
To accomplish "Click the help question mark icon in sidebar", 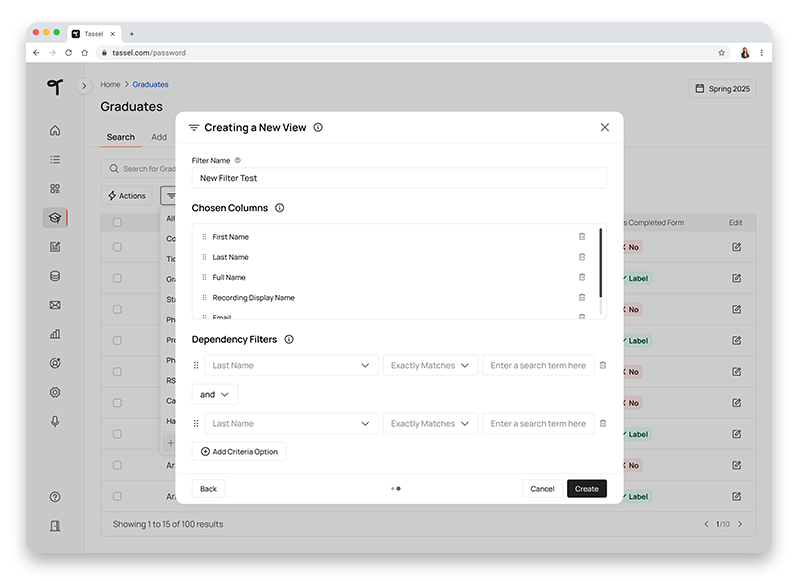I will [x=55, y=497].
